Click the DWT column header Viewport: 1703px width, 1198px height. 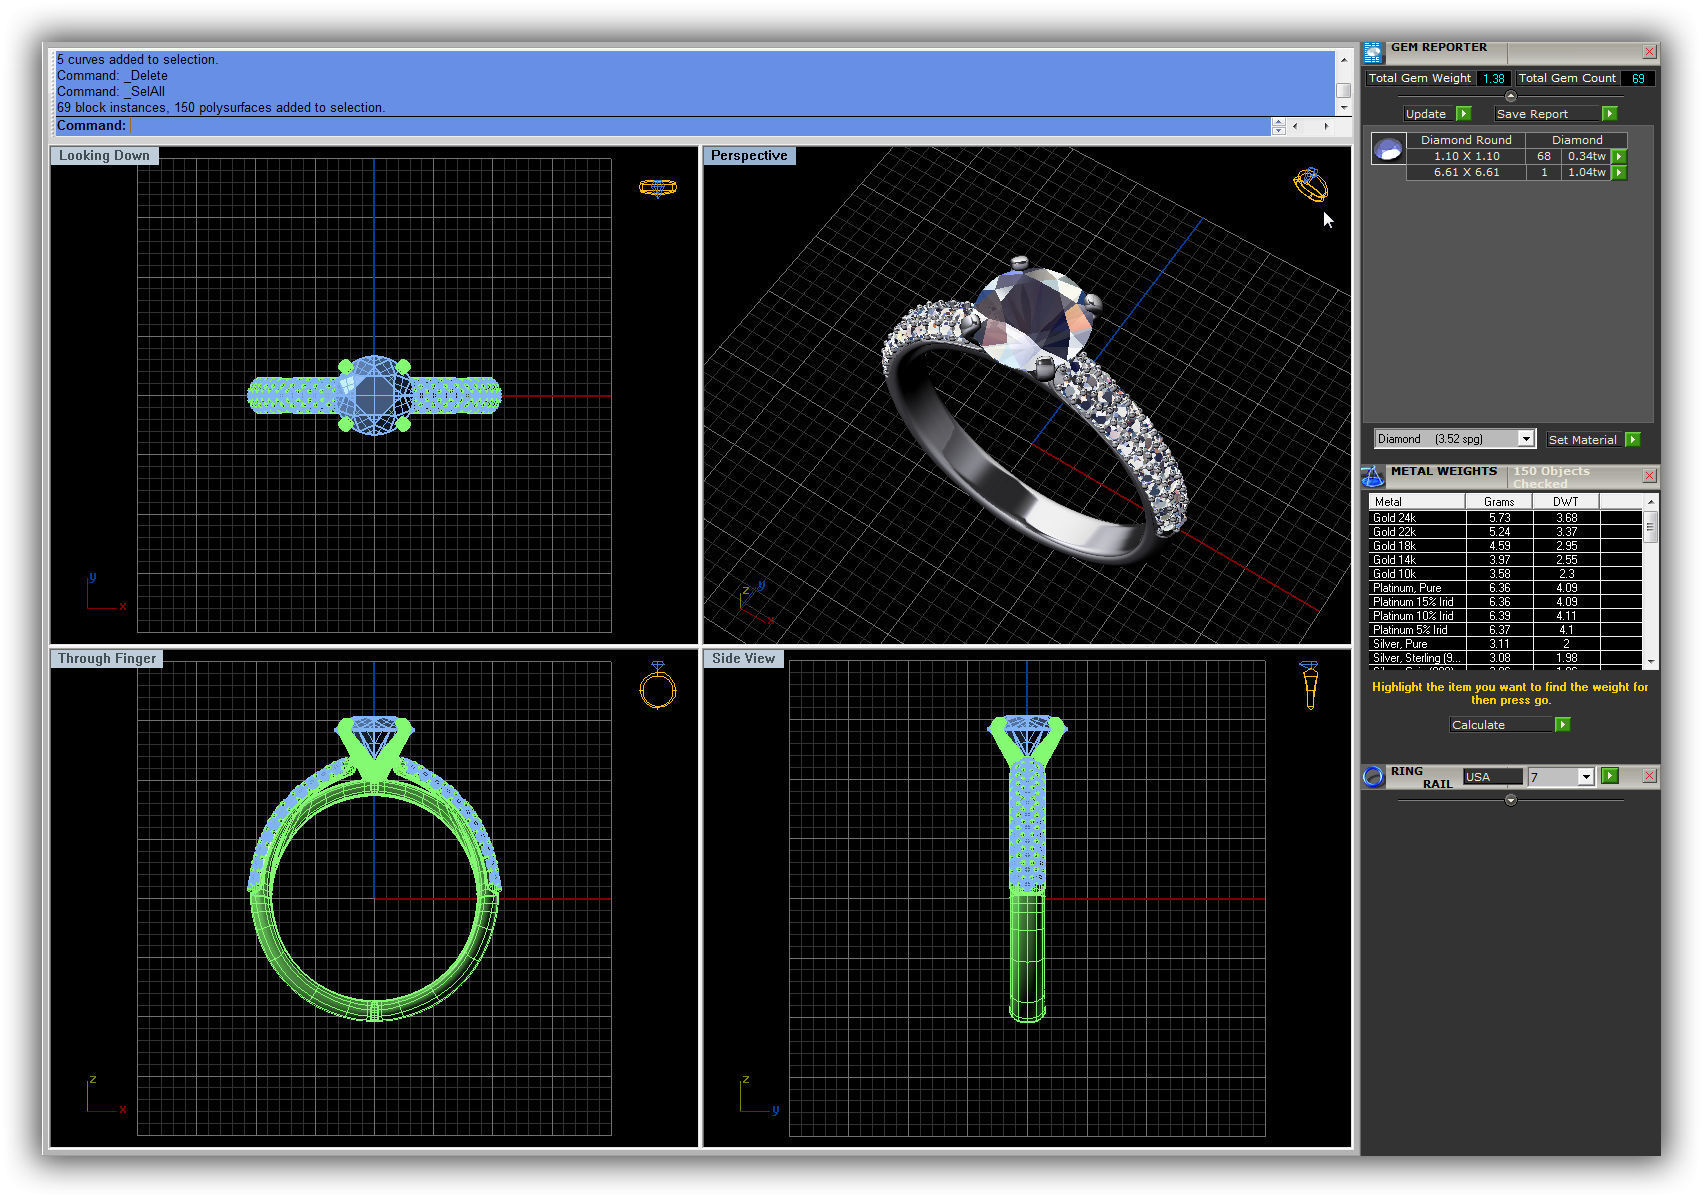click(1566, 502)
